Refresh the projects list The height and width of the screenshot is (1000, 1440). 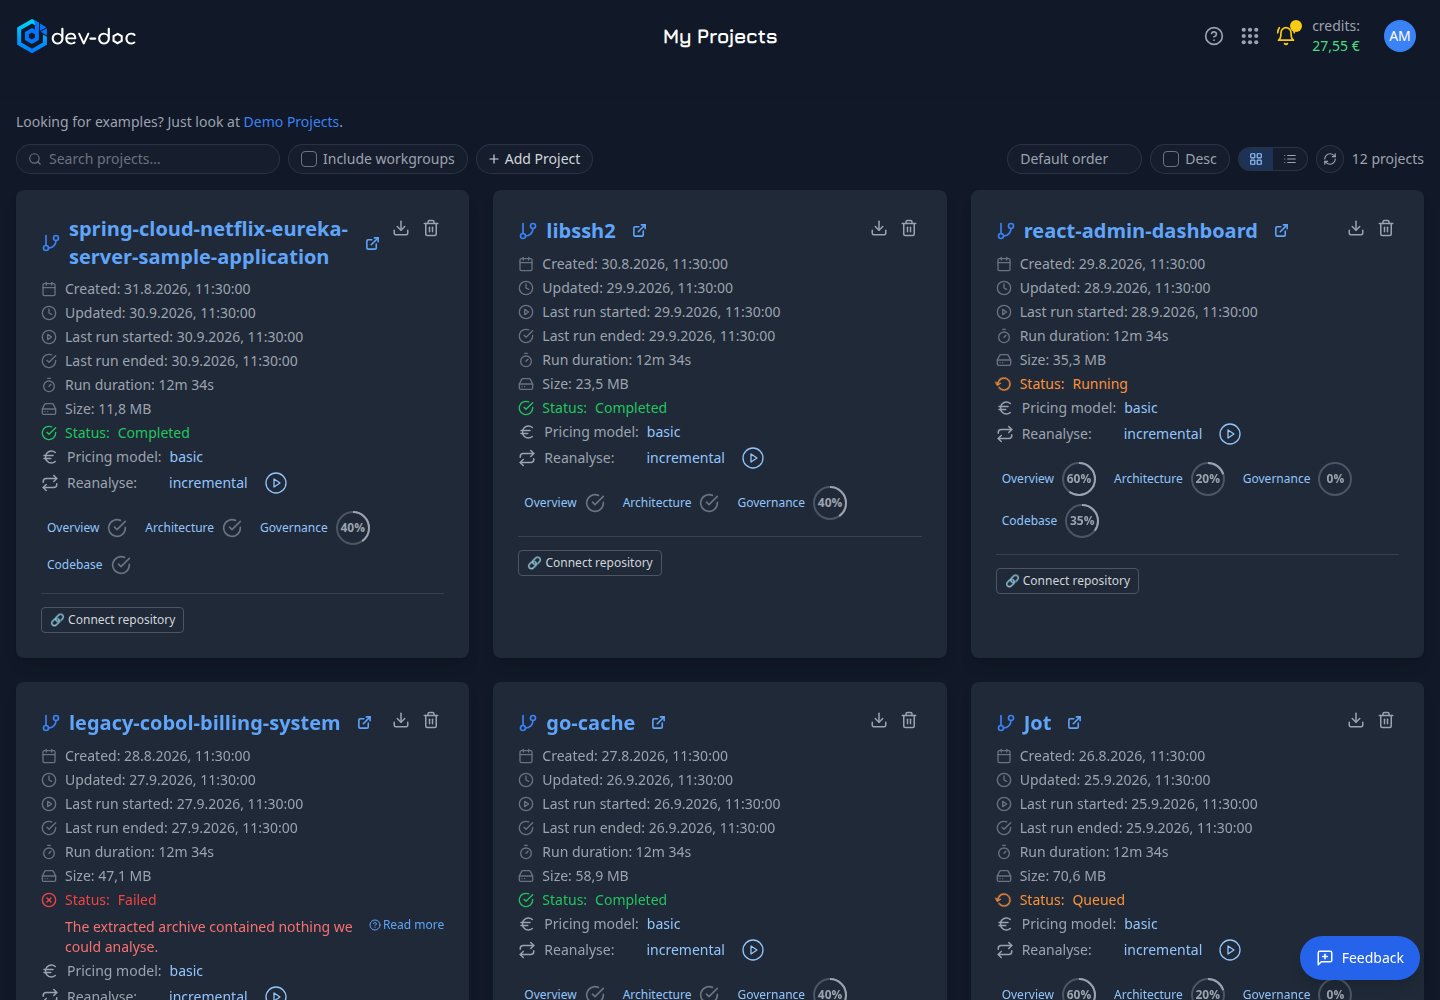pyautogui.click(x=1329, y=159)
